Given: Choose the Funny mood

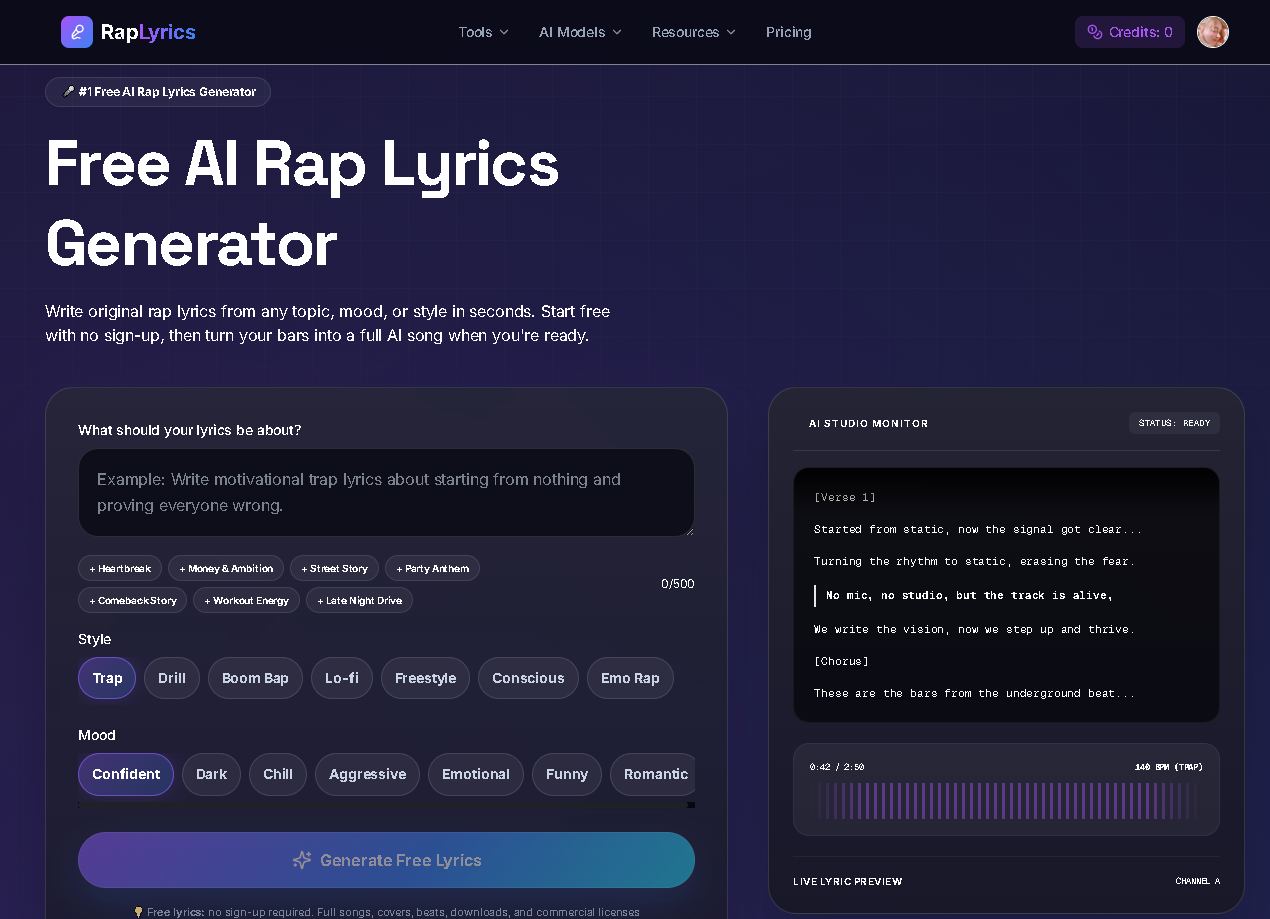Looking at the screenshot, I should [567, 774].
